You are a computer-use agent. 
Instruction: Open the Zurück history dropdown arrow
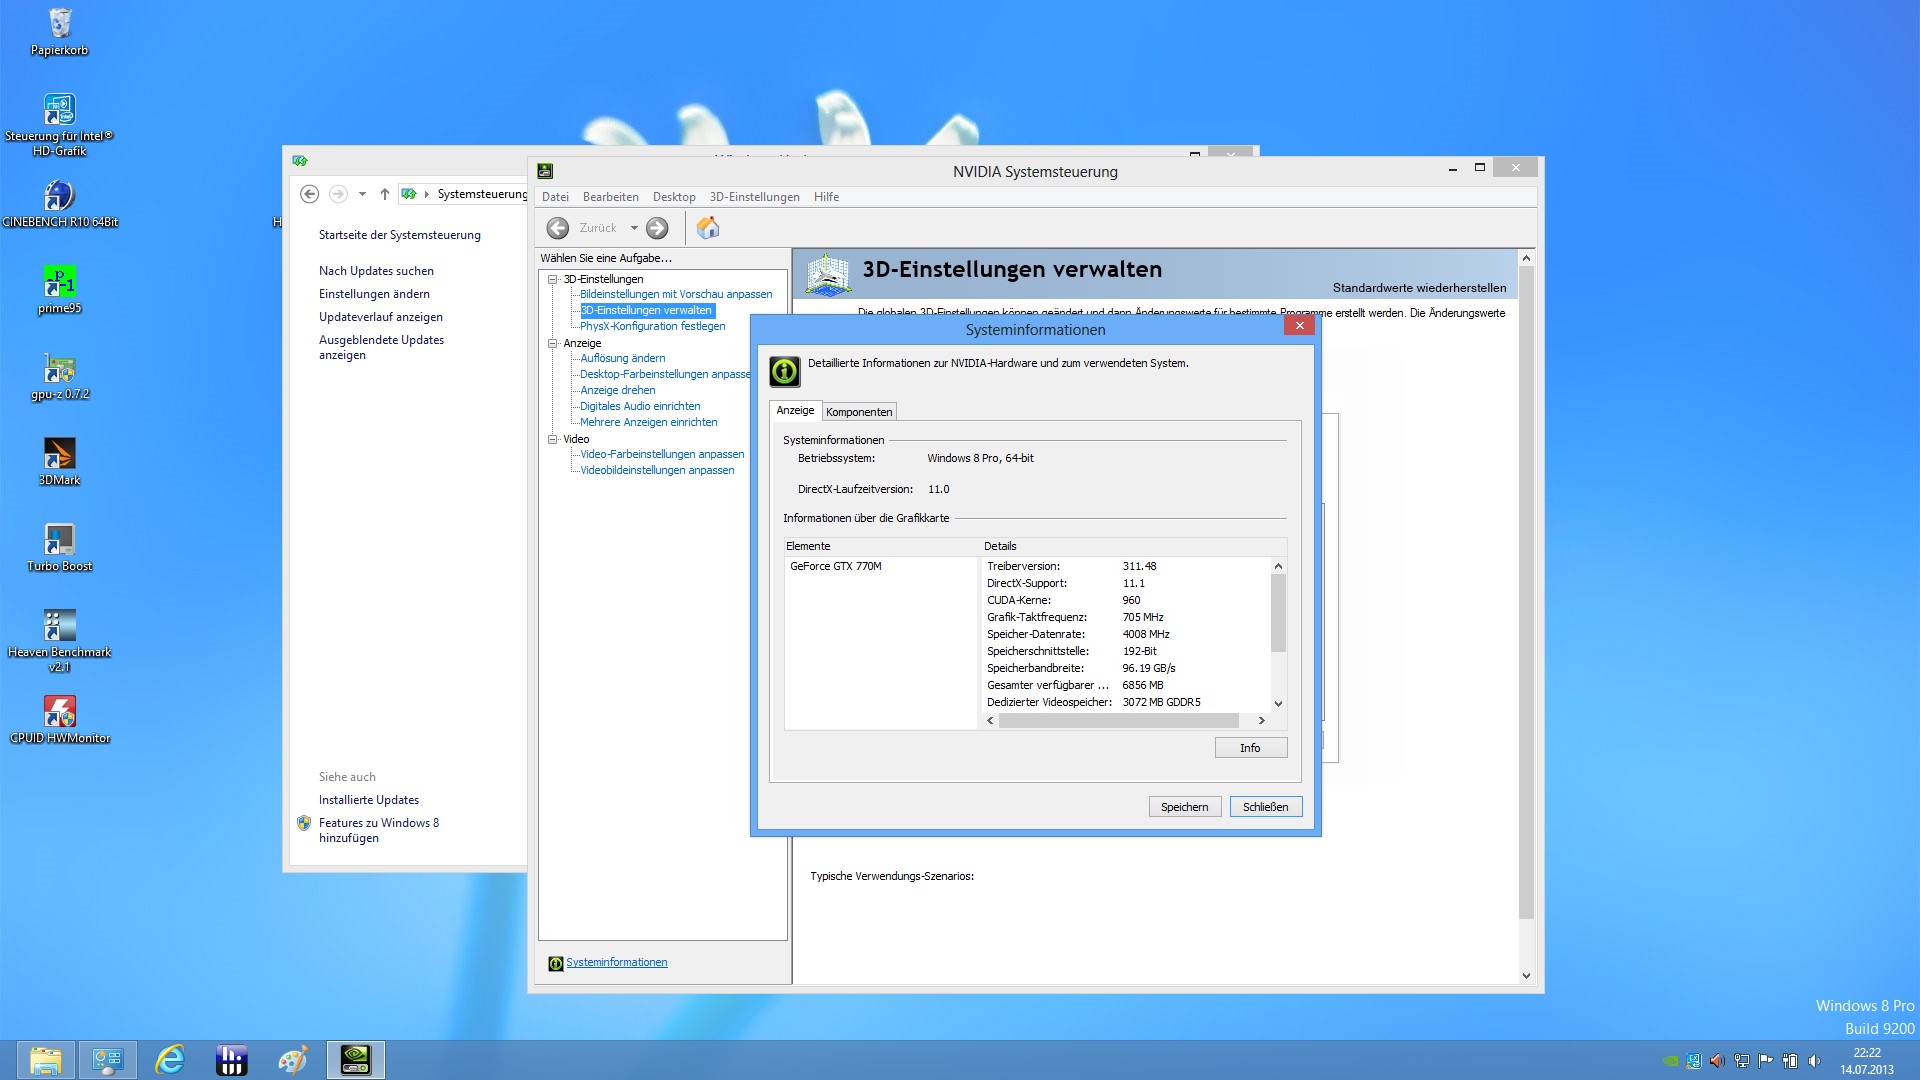[634, 228]
